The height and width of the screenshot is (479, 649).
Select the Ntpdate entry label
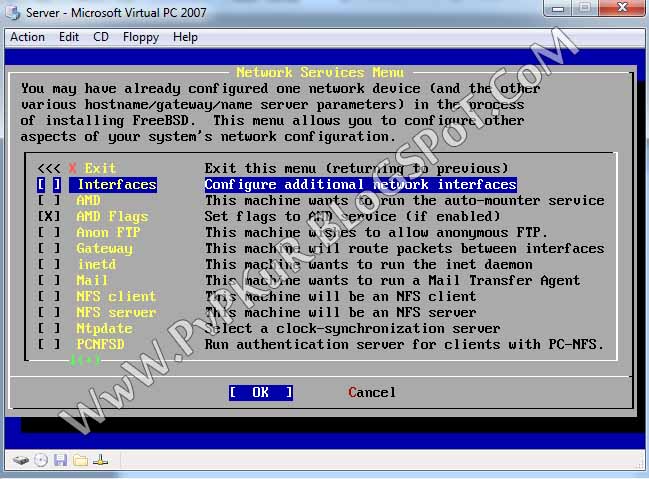[x=104, y=329]
